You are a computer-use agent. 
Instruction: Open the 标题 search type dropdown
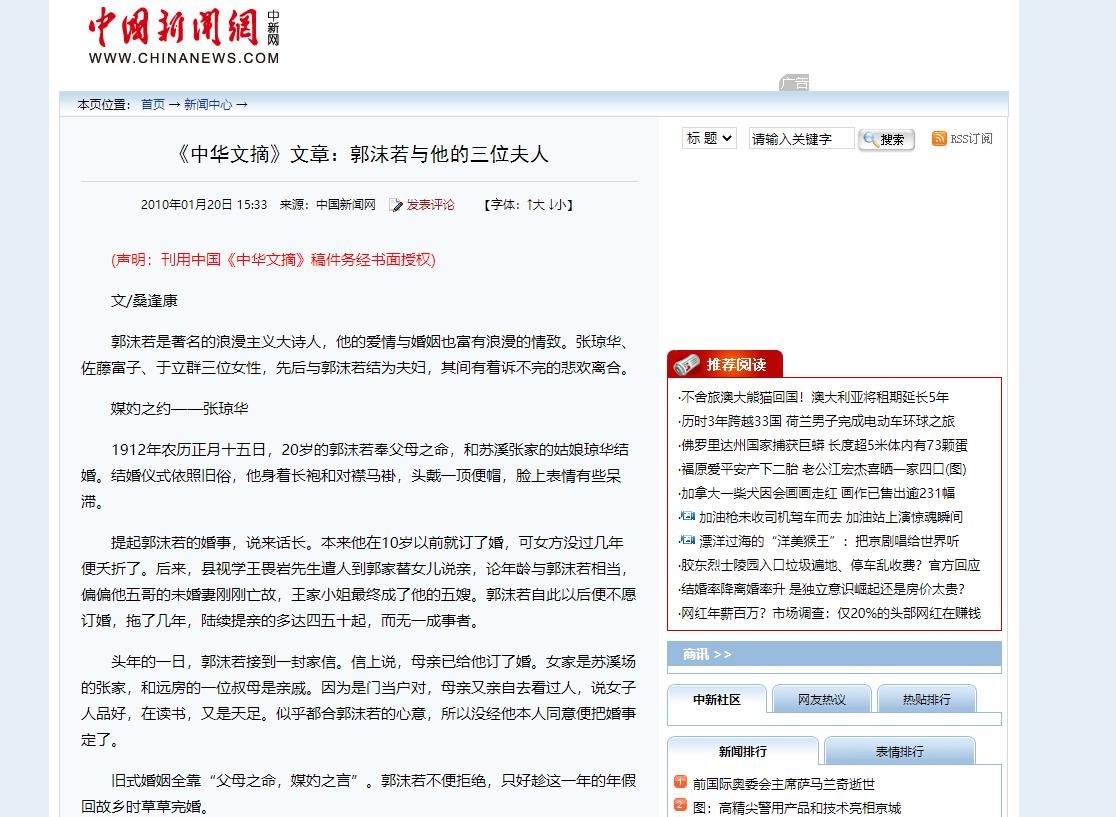pyautogui.click(x=709, y=138)
